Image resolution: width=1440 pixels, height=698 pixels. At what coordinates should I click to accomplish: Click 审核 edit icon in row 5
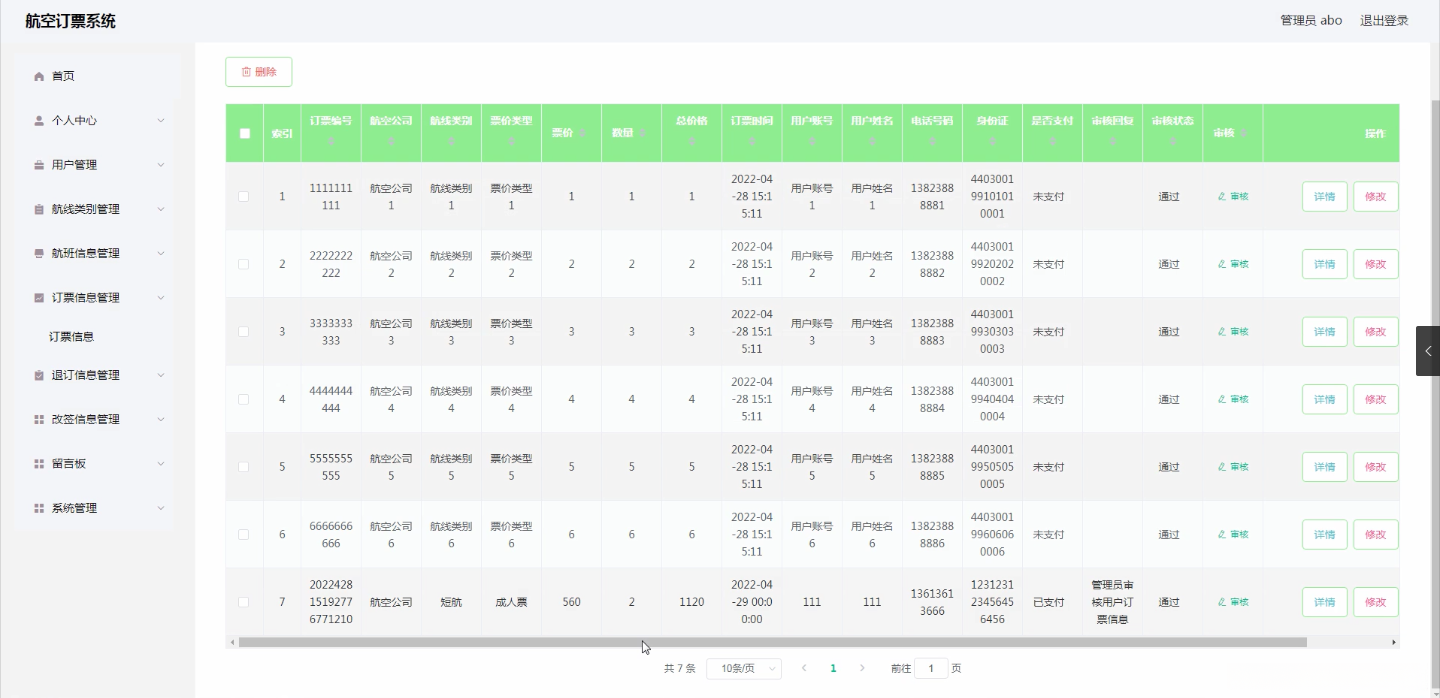coord(1222,467)
